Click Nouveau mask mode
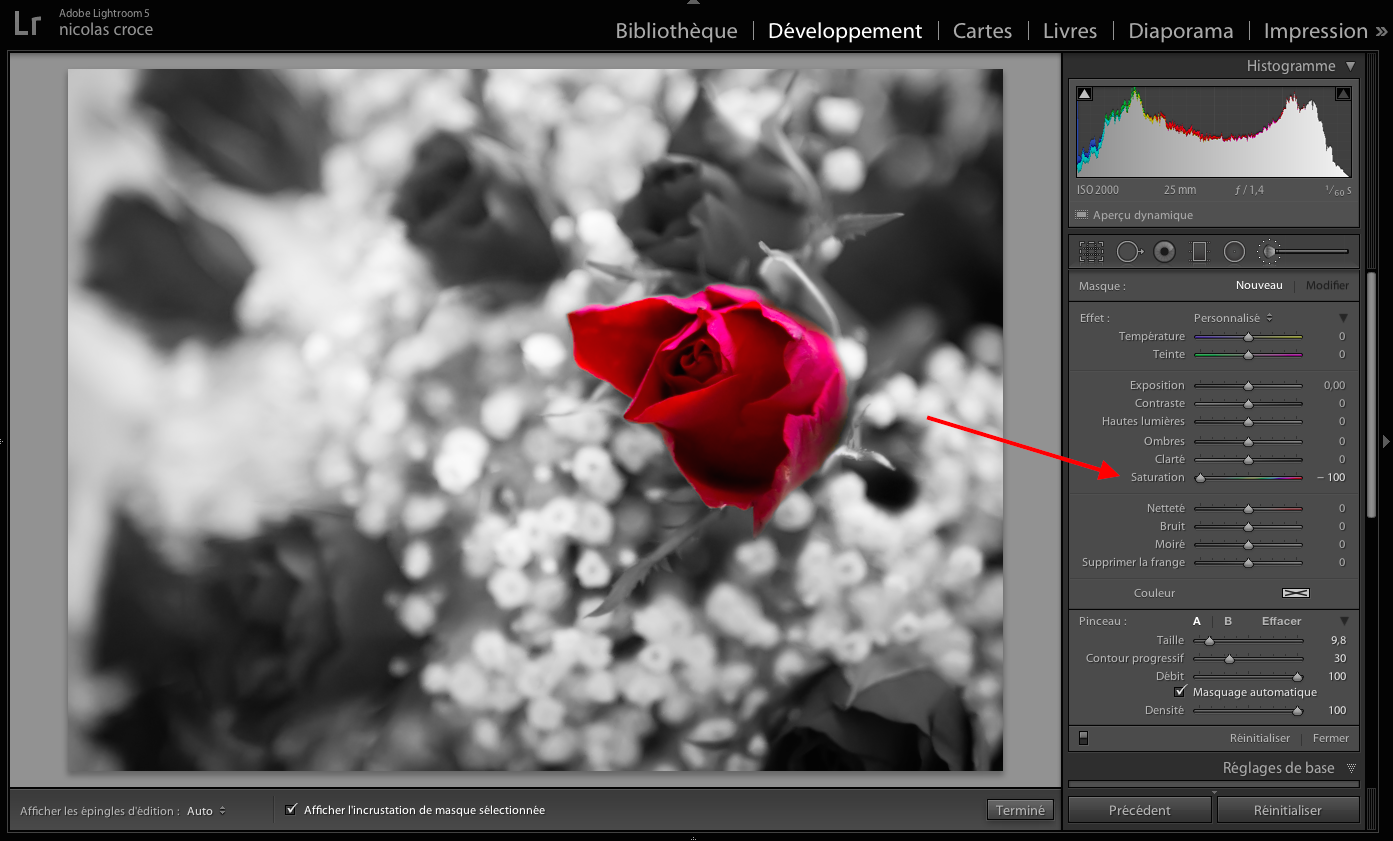This screenshot has width=1393, height=841. 1259,285
